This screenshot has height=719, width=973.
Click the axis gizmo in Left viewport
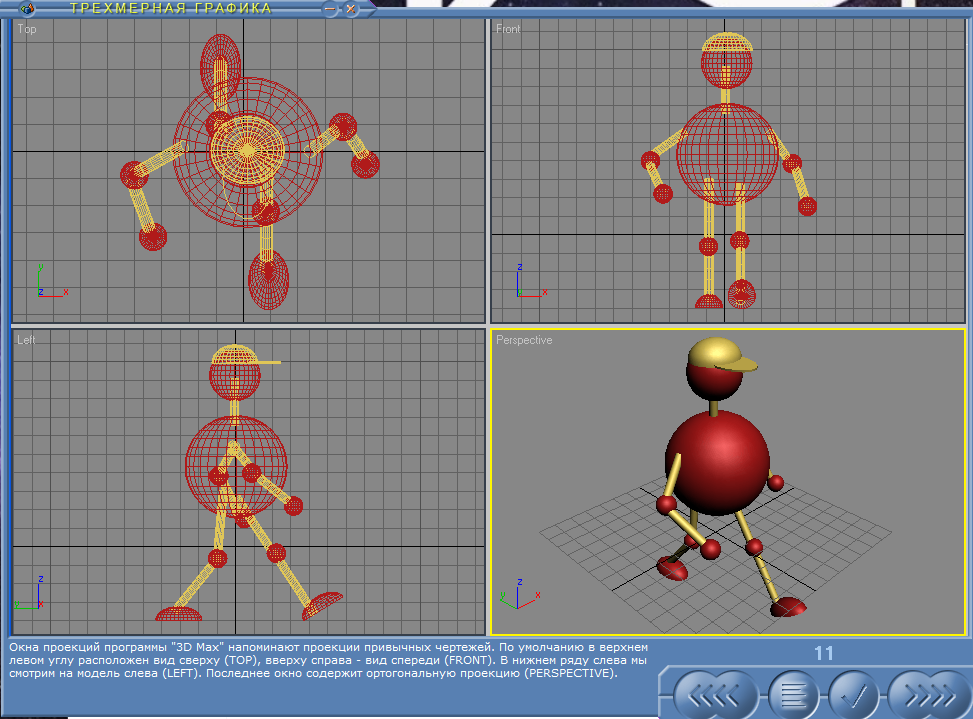tap(30, 593)
